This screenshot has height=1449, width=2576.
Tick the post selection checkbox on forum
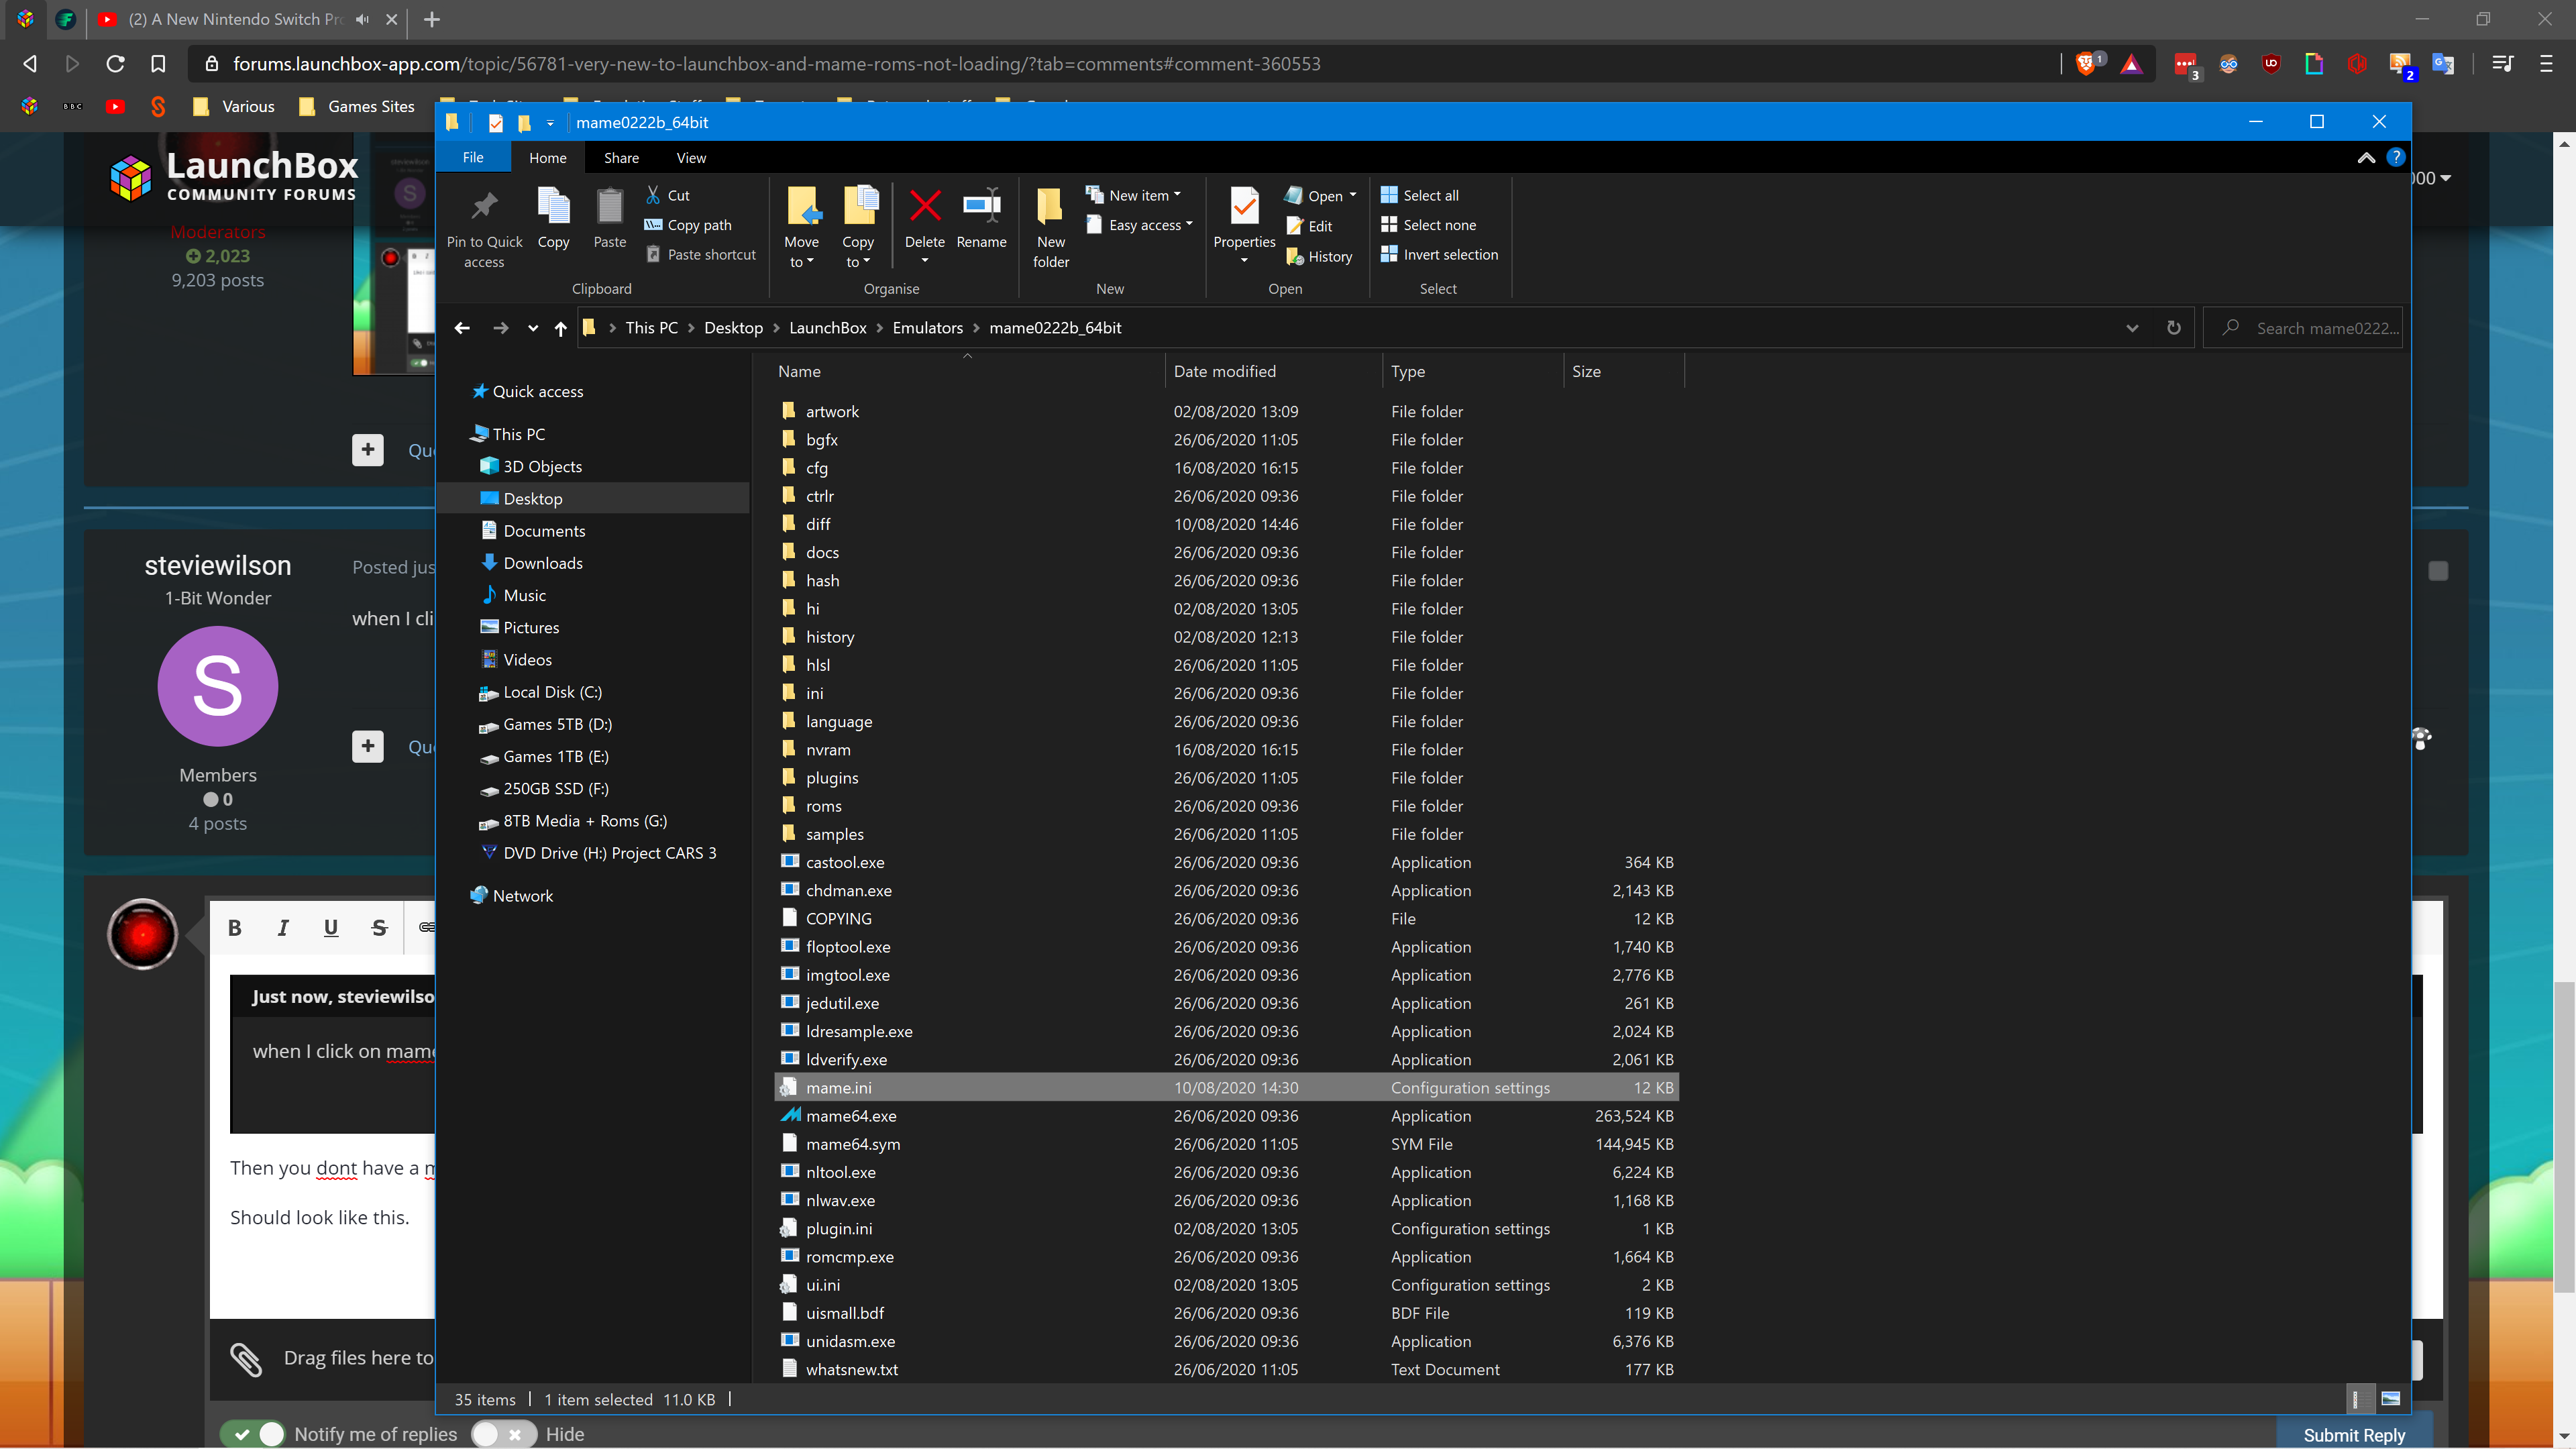[x=2438, y=571]
